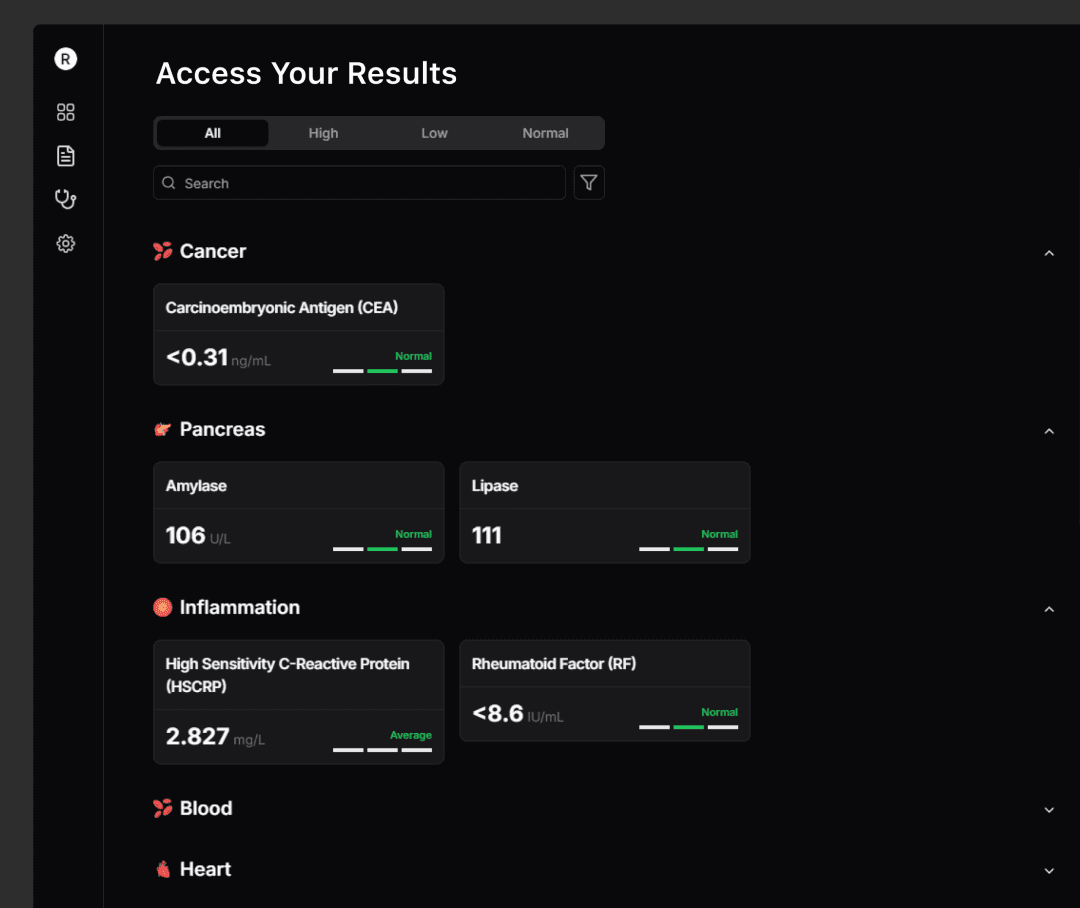The height and width of the screenshot is (908, 1080).
Task: Click the blood cells icon next to Cancer
Action: click(162, 251)
